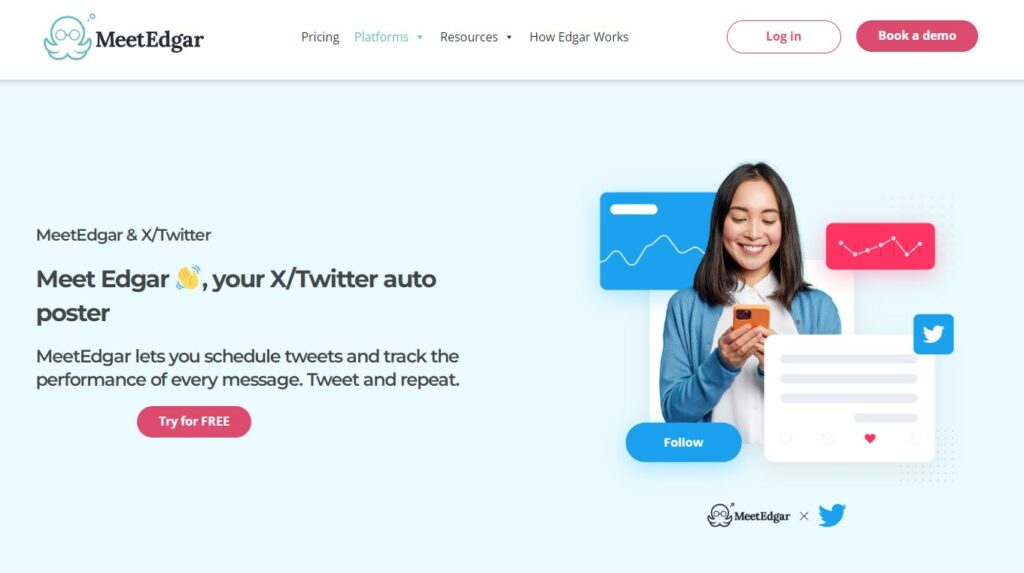Screen dimensions: 1024x573
Task: Expand the Platforms dropdown arrow
Action: click(x=420, y=37)
